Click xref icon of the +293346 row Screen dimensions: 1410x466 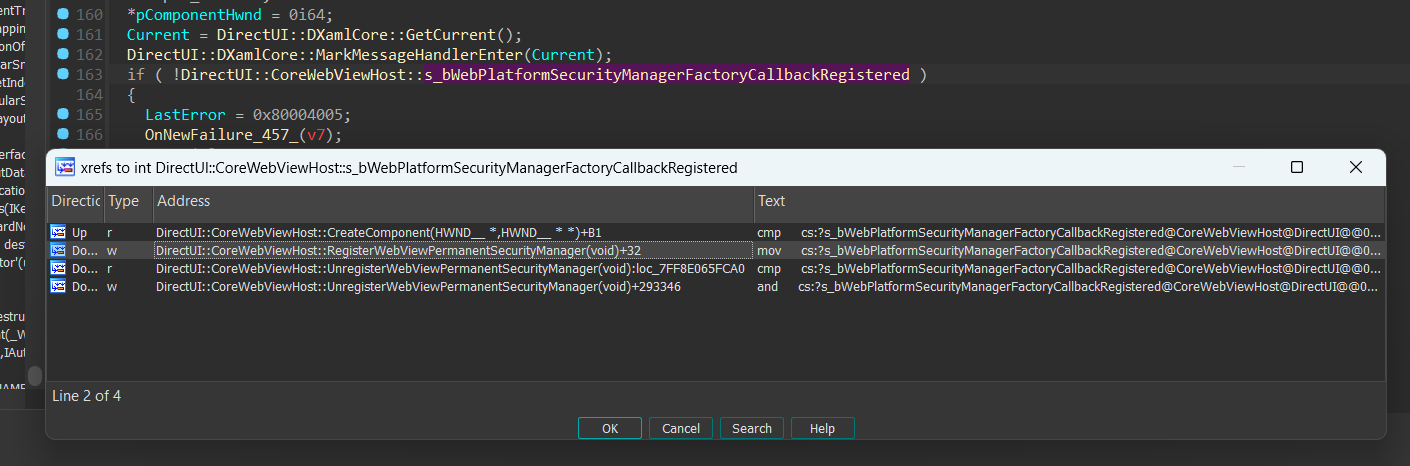[x=59, y=286]
